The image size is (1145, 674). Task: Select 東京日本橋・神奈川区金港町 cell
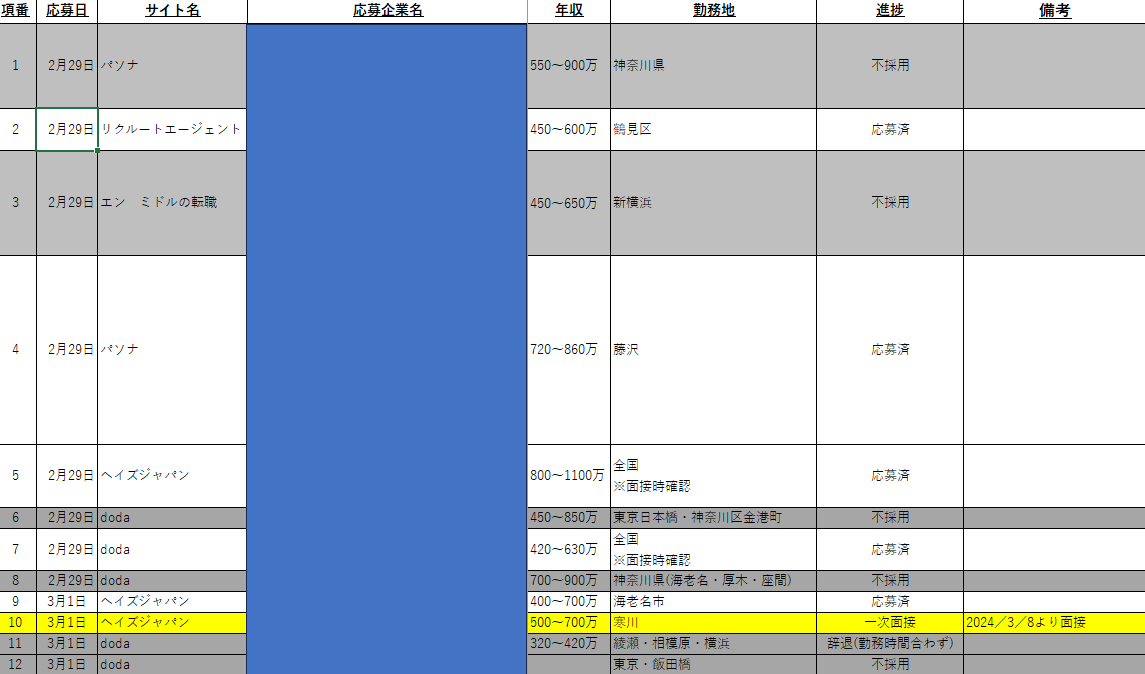pos(713,518)
